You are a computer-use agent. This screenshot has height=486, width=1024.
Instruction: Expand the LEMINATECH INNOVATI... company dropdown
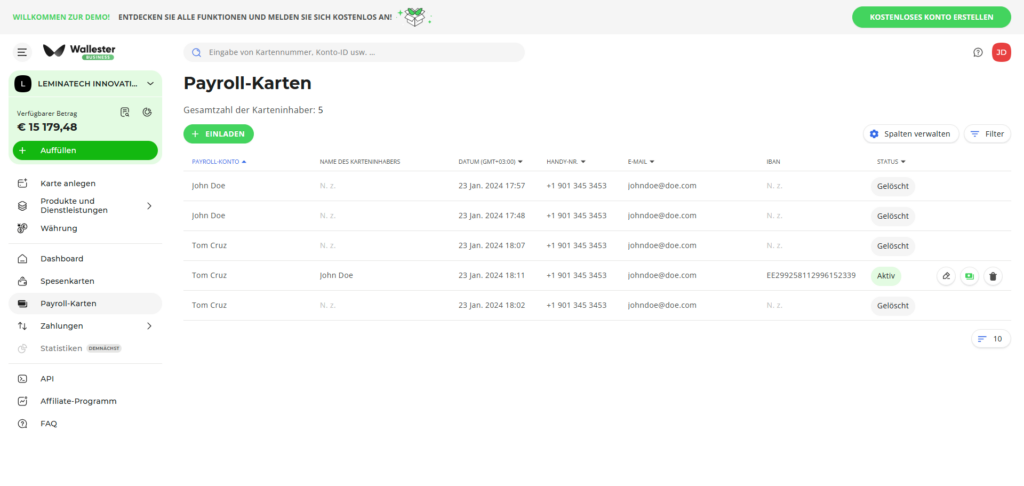tap(150, 84)
